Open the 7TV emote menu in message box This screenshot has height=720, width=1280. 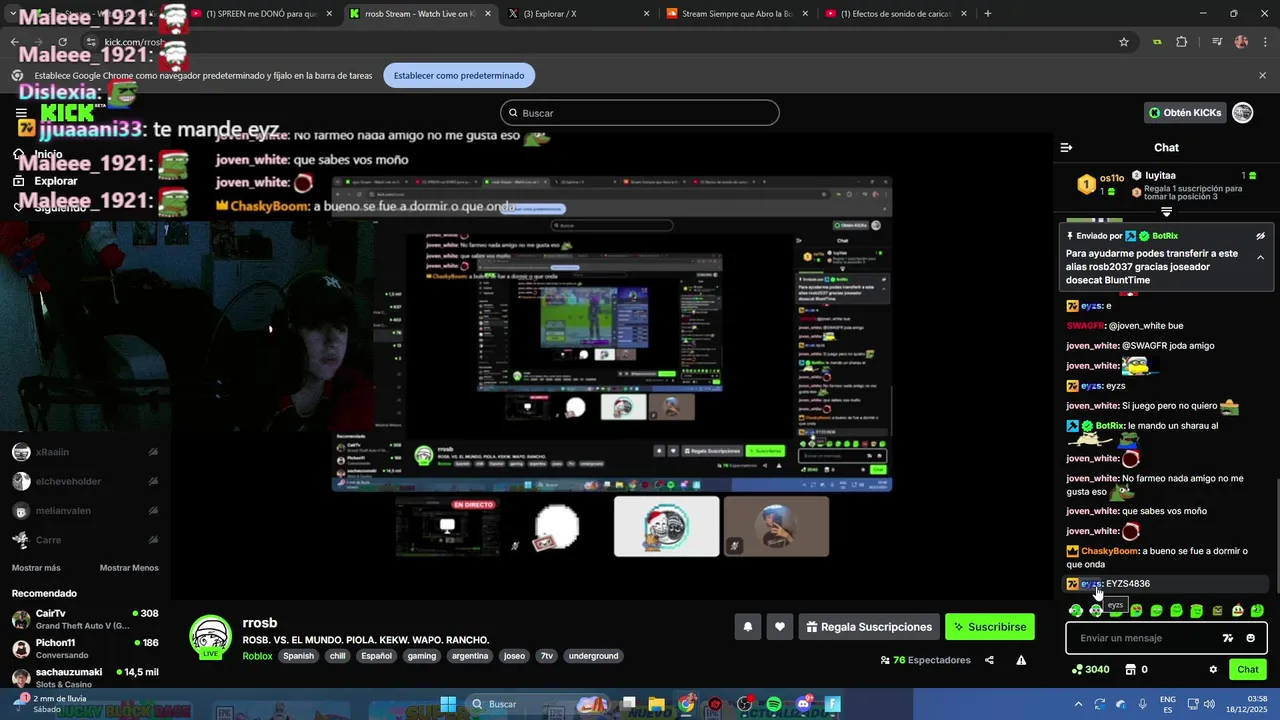(1228, 638)
